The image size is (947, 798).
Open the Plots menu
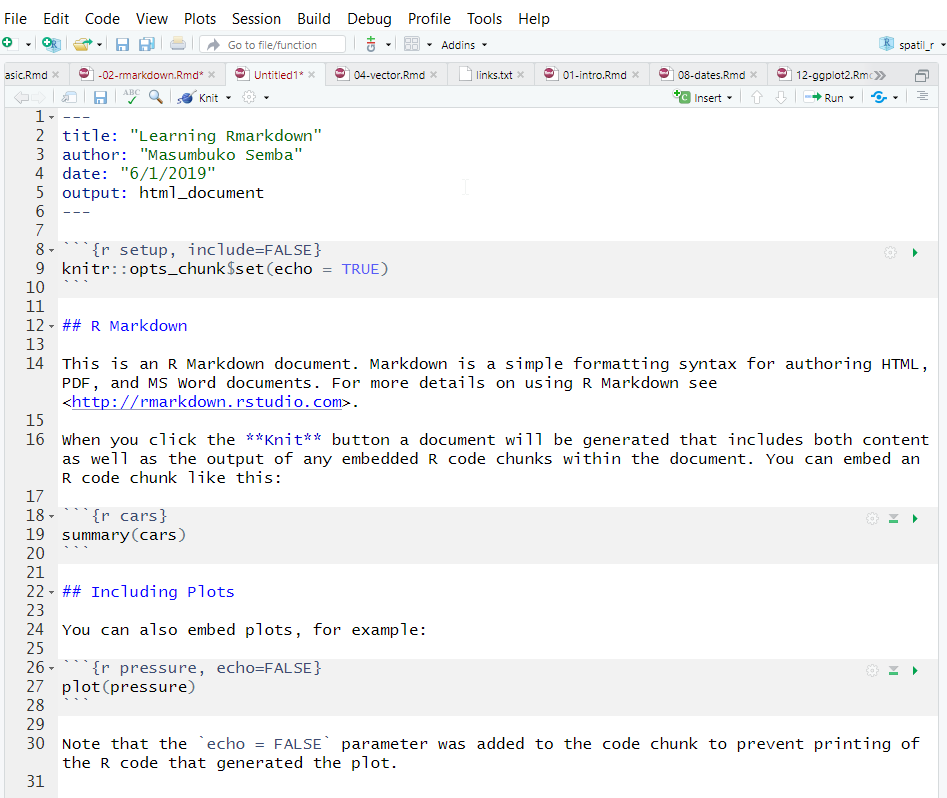coord(200,19)
